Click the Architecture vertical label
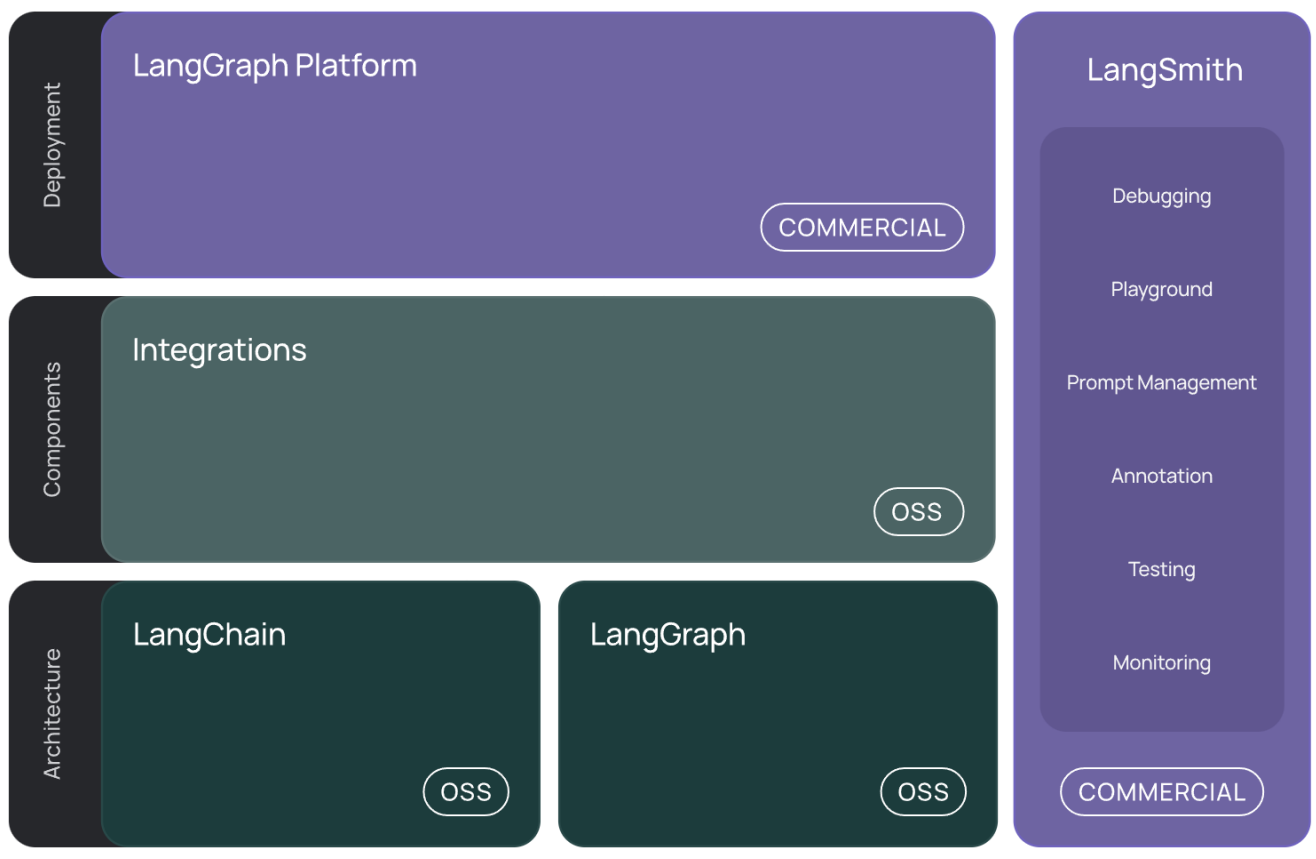This screenshot has height=859, width=1316. pyautogui.click(x=52, y=714)
